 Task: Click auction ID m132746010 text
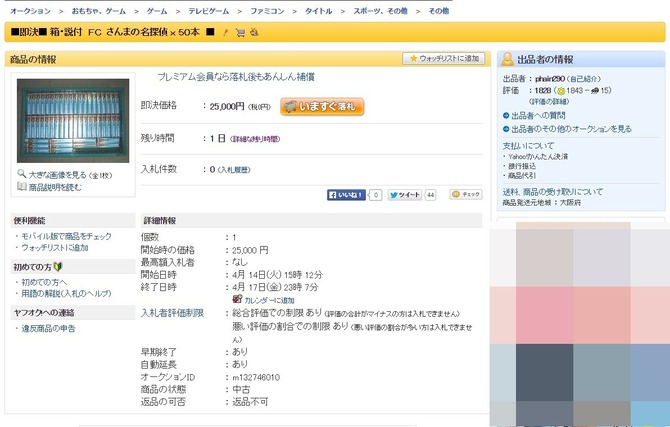coord(256,377)
